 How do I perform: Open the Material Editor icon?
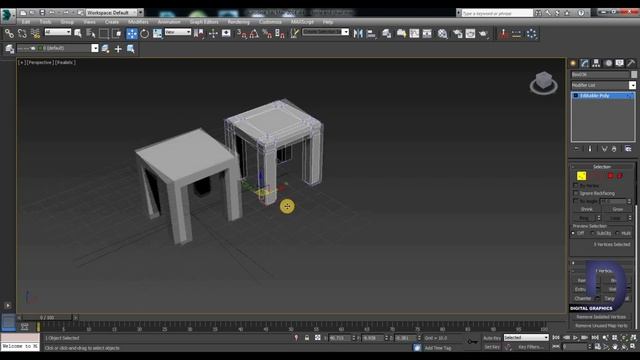(442, 33)
